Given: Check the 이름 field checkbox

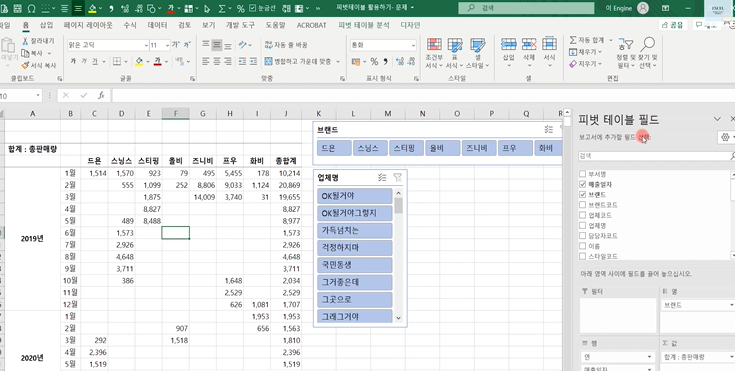Looking at the screenshot, I should tap(583, 246).
